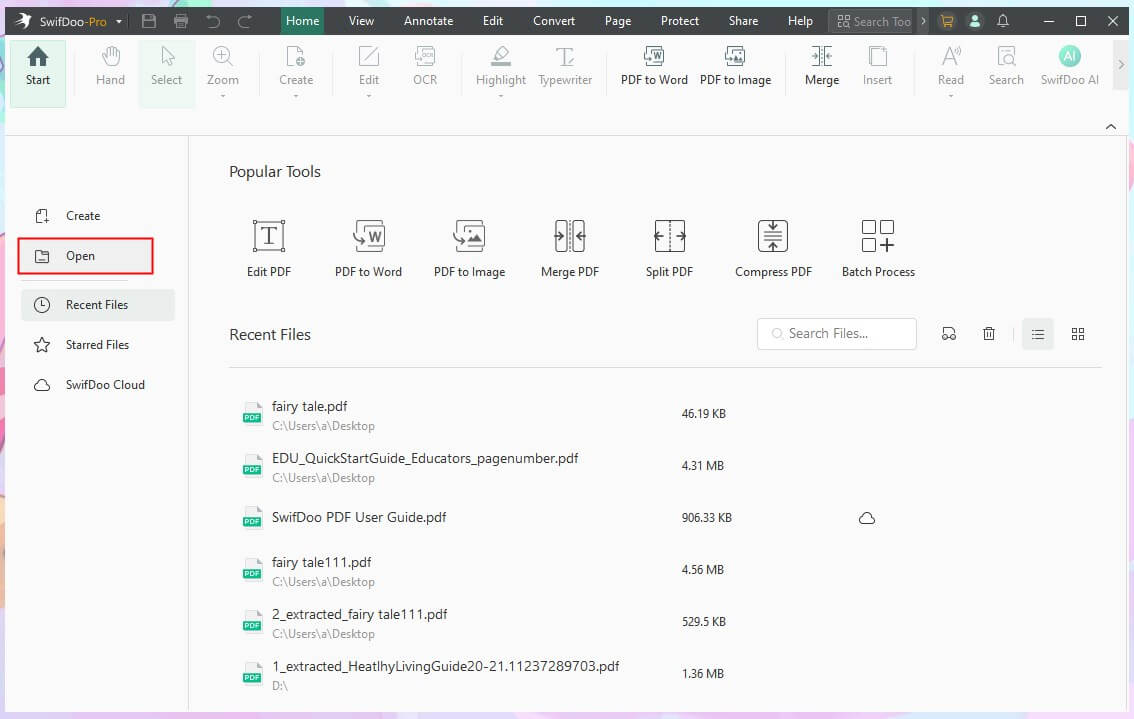
Task: Toggle the Hand tool
Action: tap(110, 66)
